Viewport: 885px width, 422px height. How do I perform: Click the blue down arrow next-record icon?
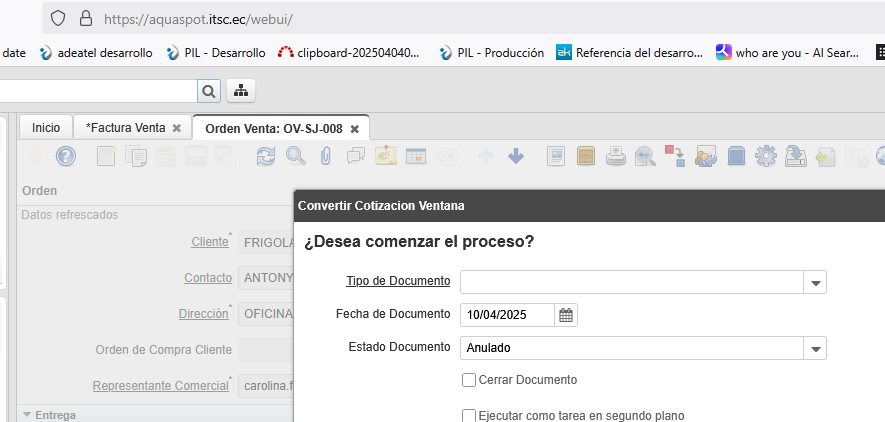pyautogui.click(x=516, y=156)
